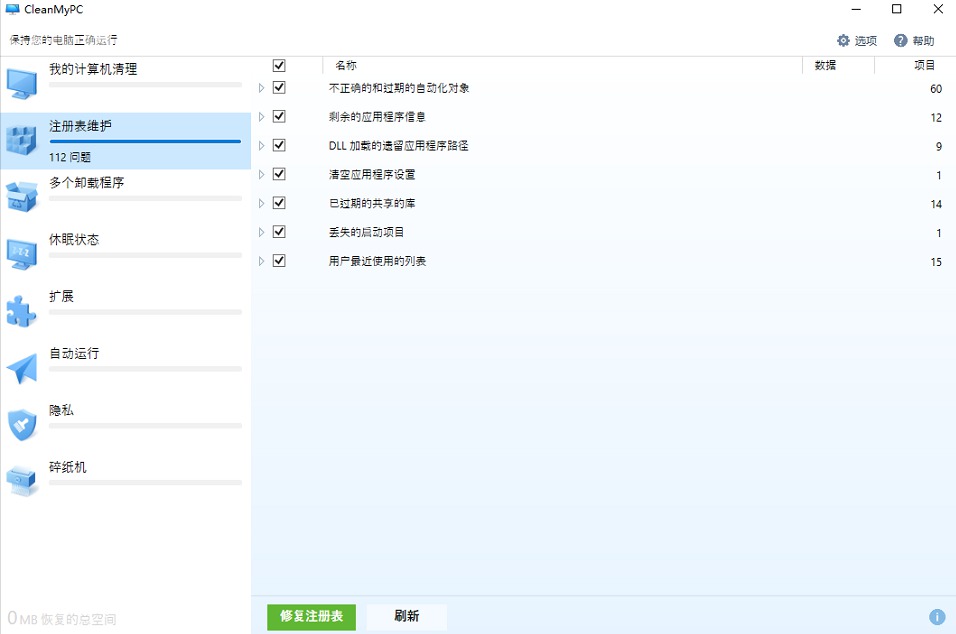Open 多个卸载程序 section
Screen dimensions: 956x634
pos(126,198)
